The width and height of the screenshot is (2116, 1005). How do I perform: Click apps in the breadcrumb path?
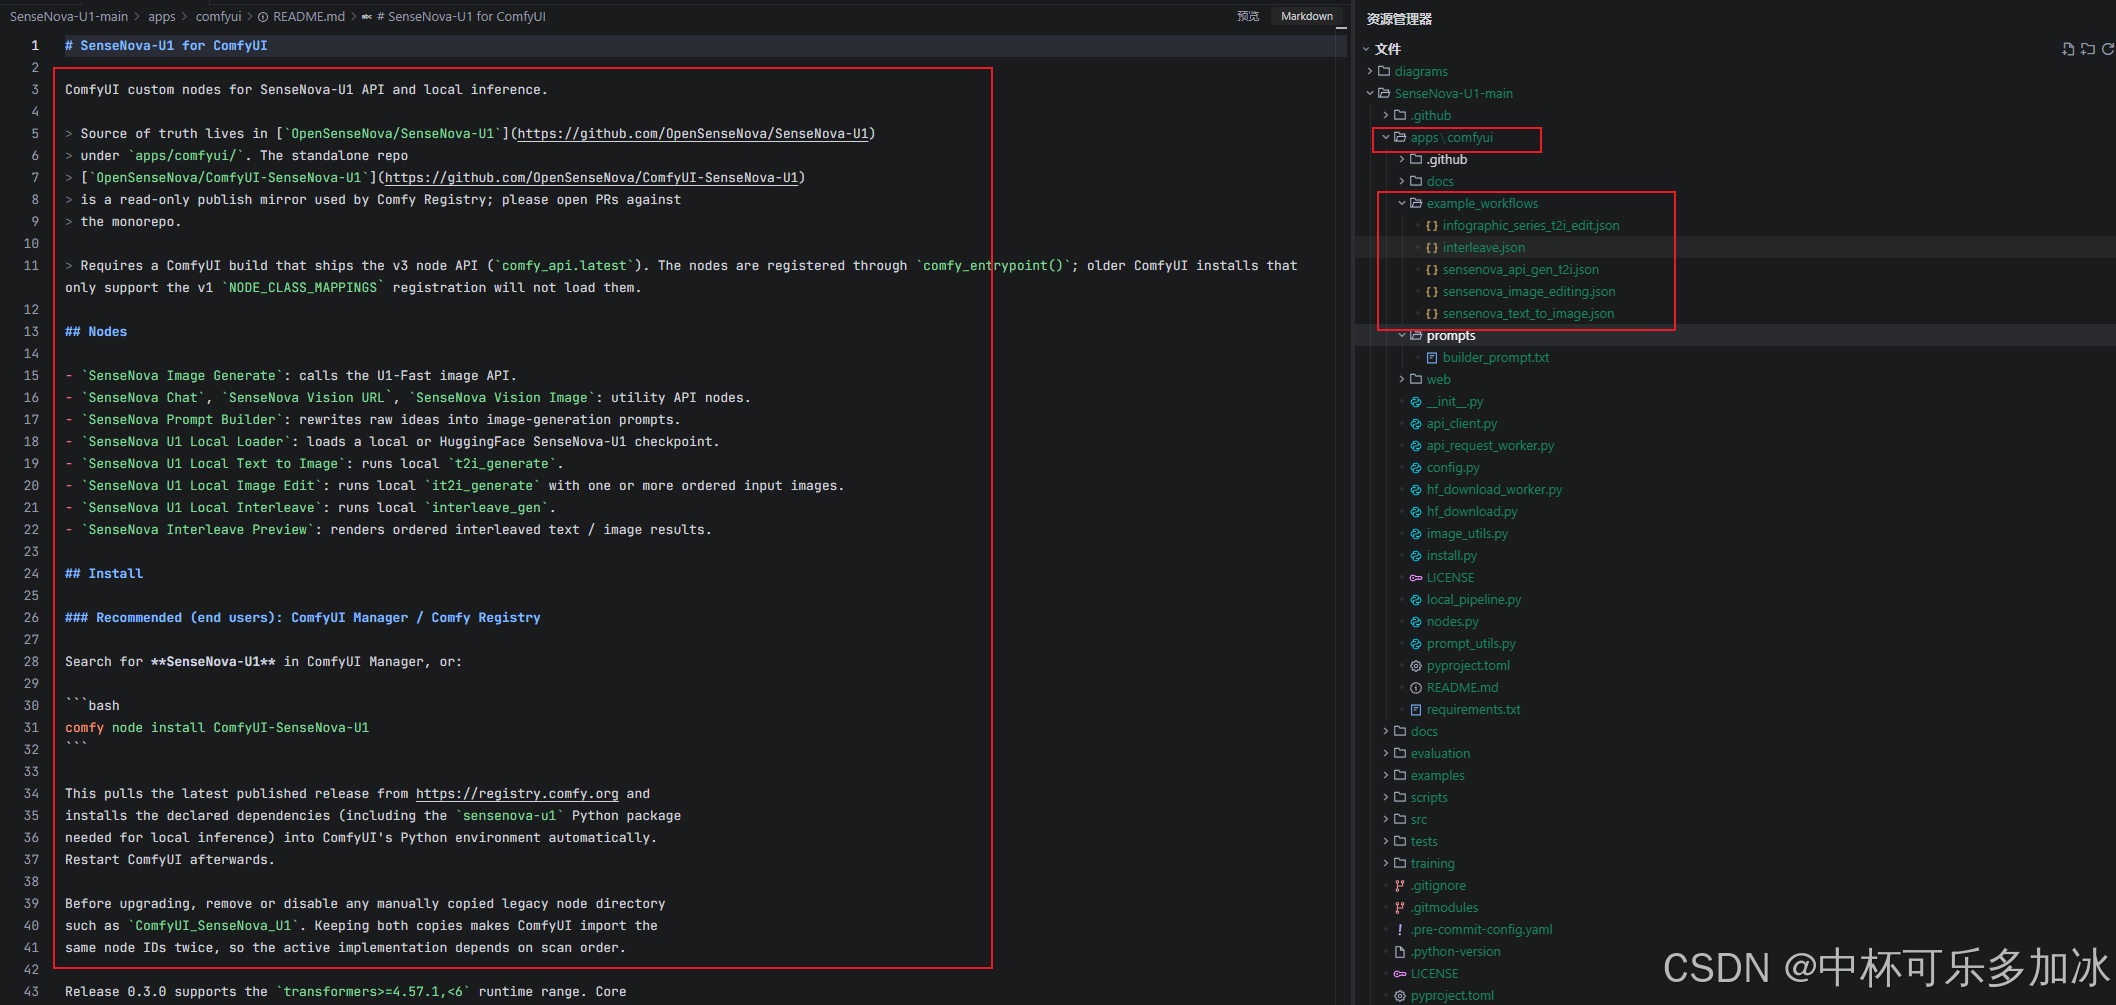tap(162, 16)
